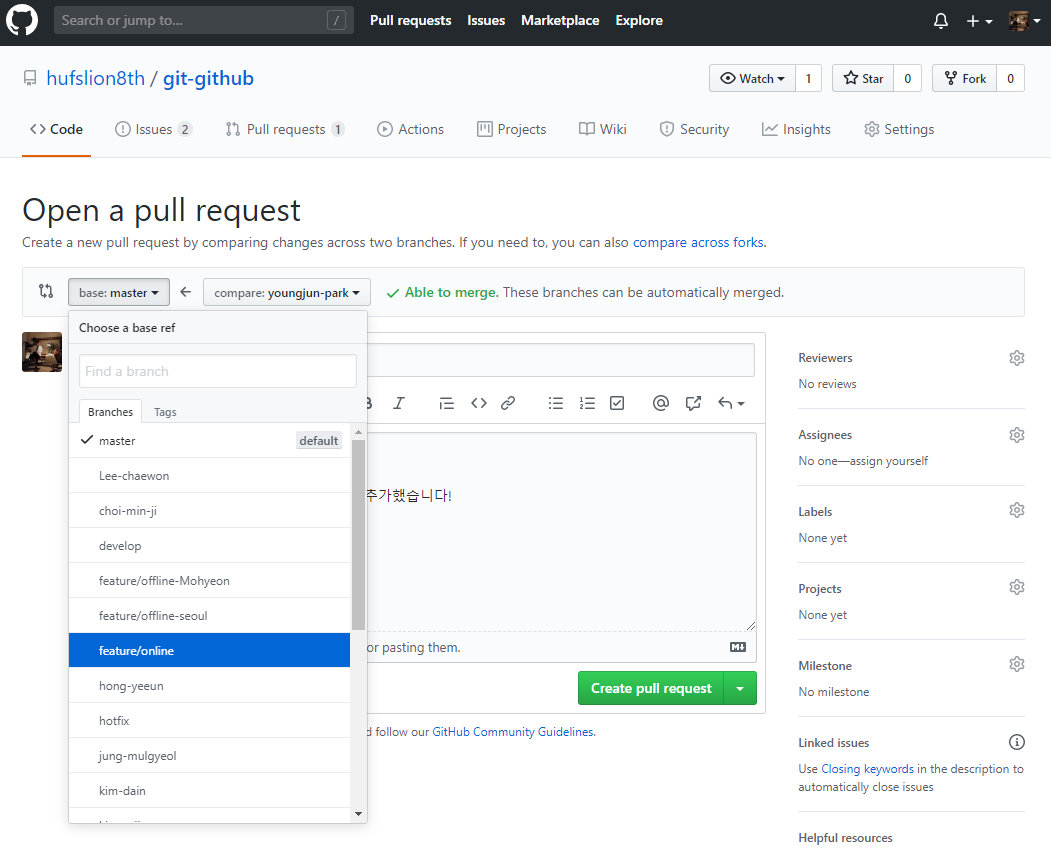Click the Markdown supported icon
This screenshot has height=850, width=1051.
[x=738, y=647]
